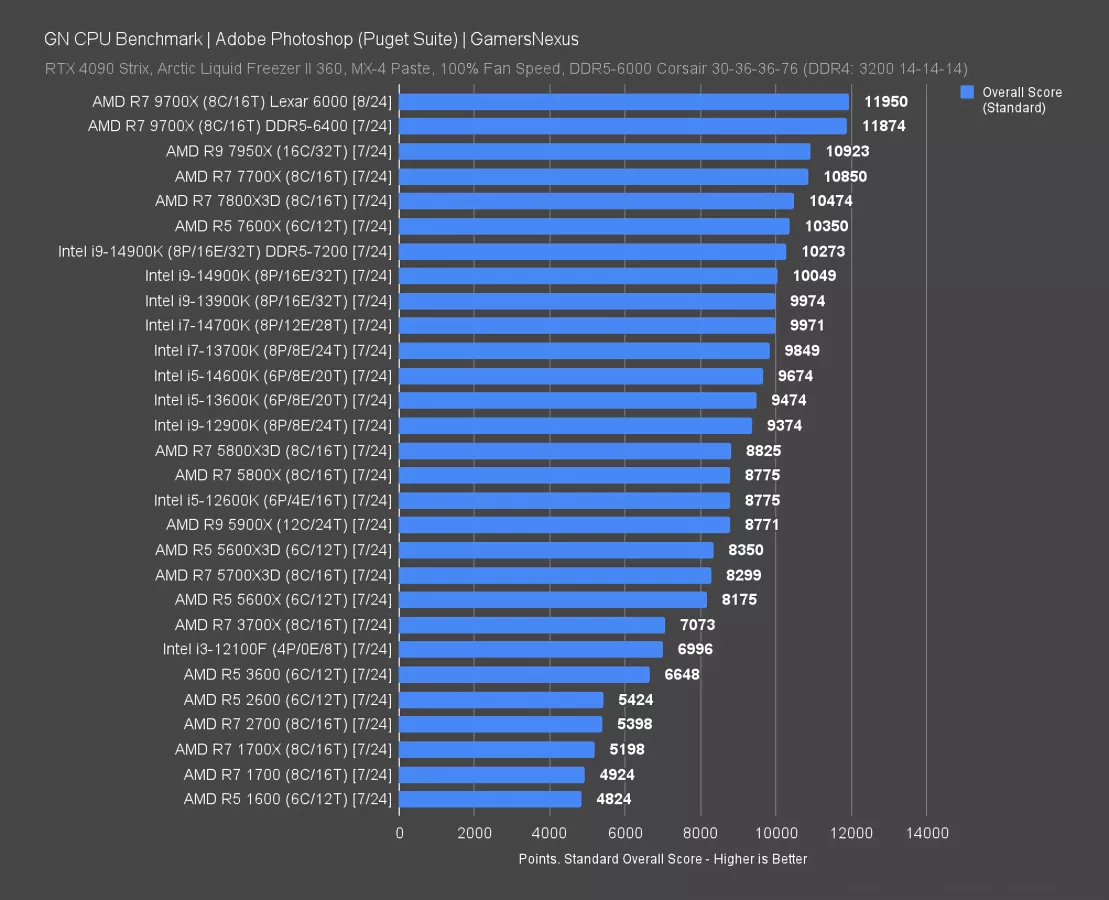1109x900 pixels.
Task: Select the 8350 score value label
Action: point(746,550)
